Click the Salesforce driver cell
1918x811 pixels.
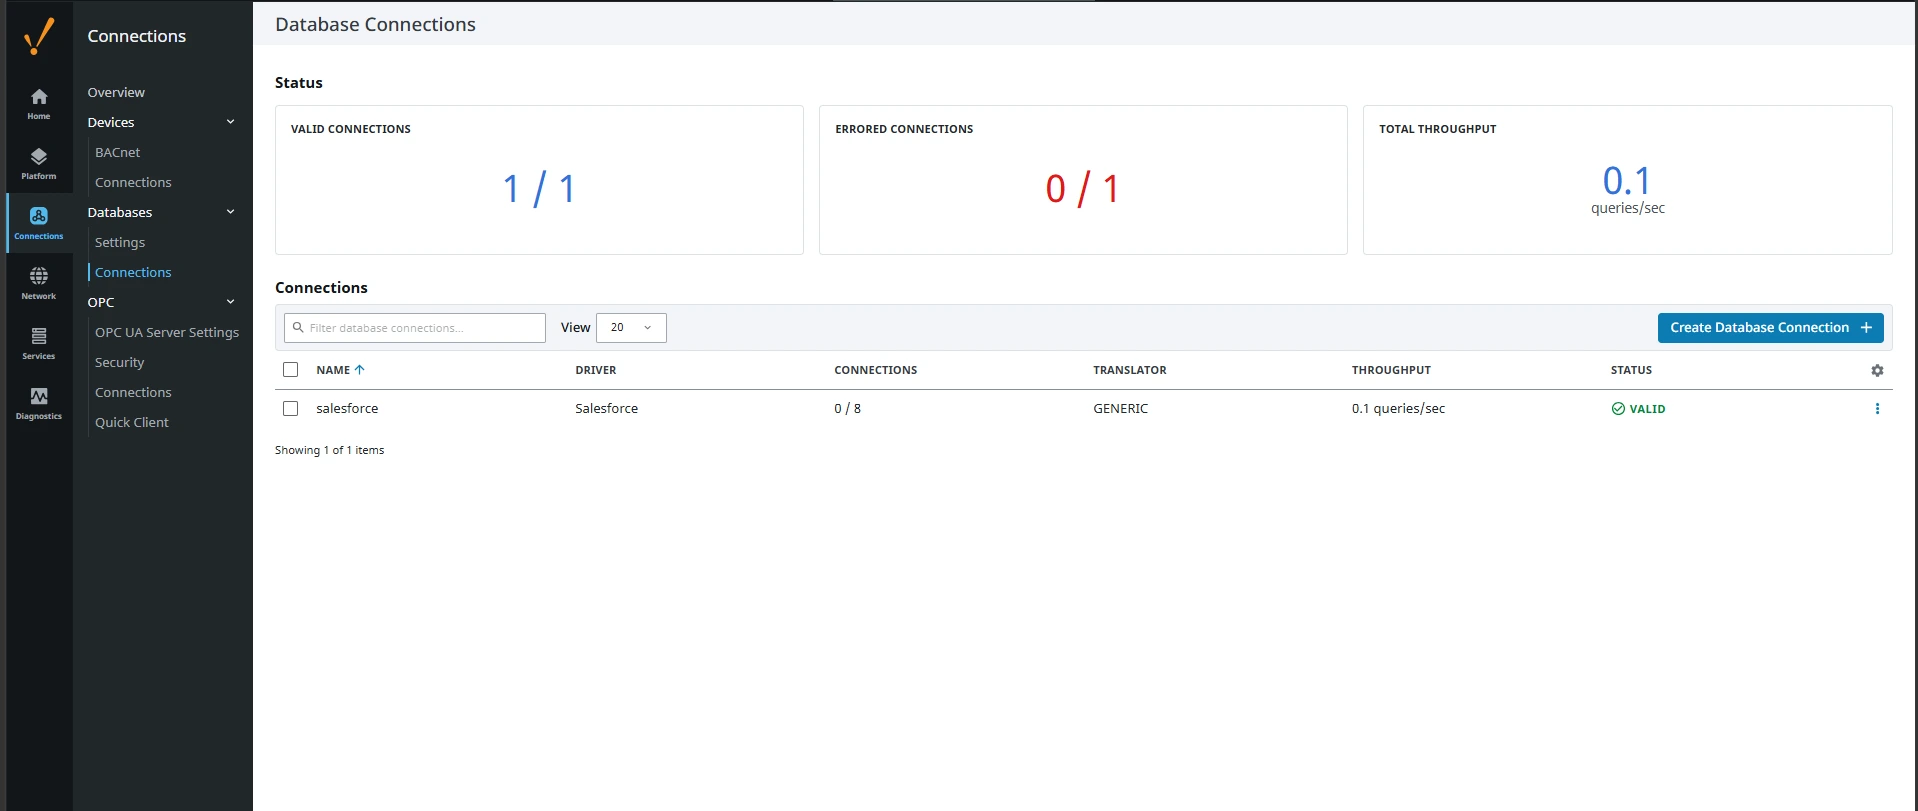(606, 408)
